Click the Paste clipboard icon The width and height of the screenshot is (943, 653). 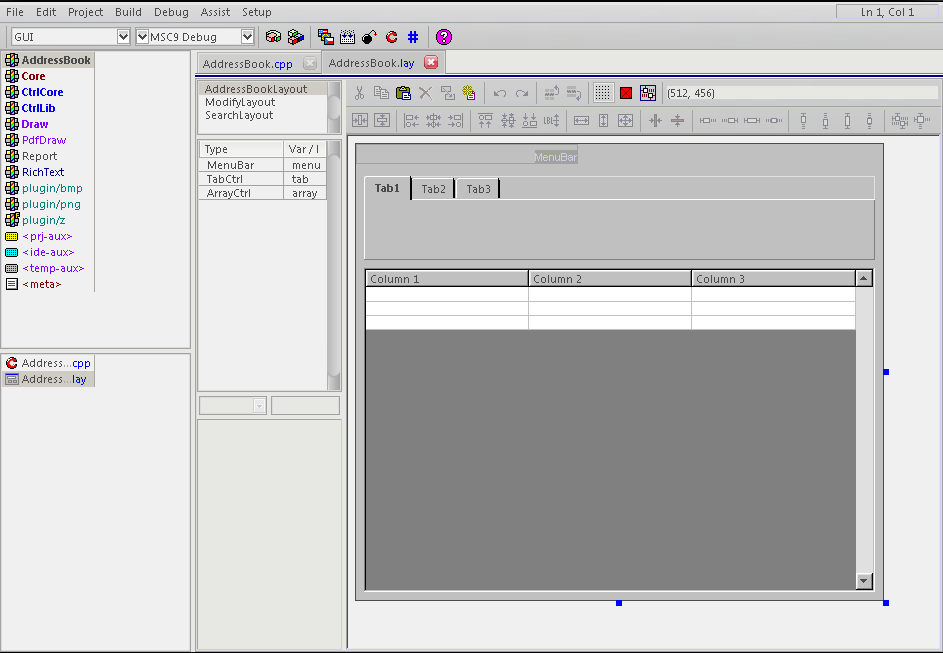403,93
